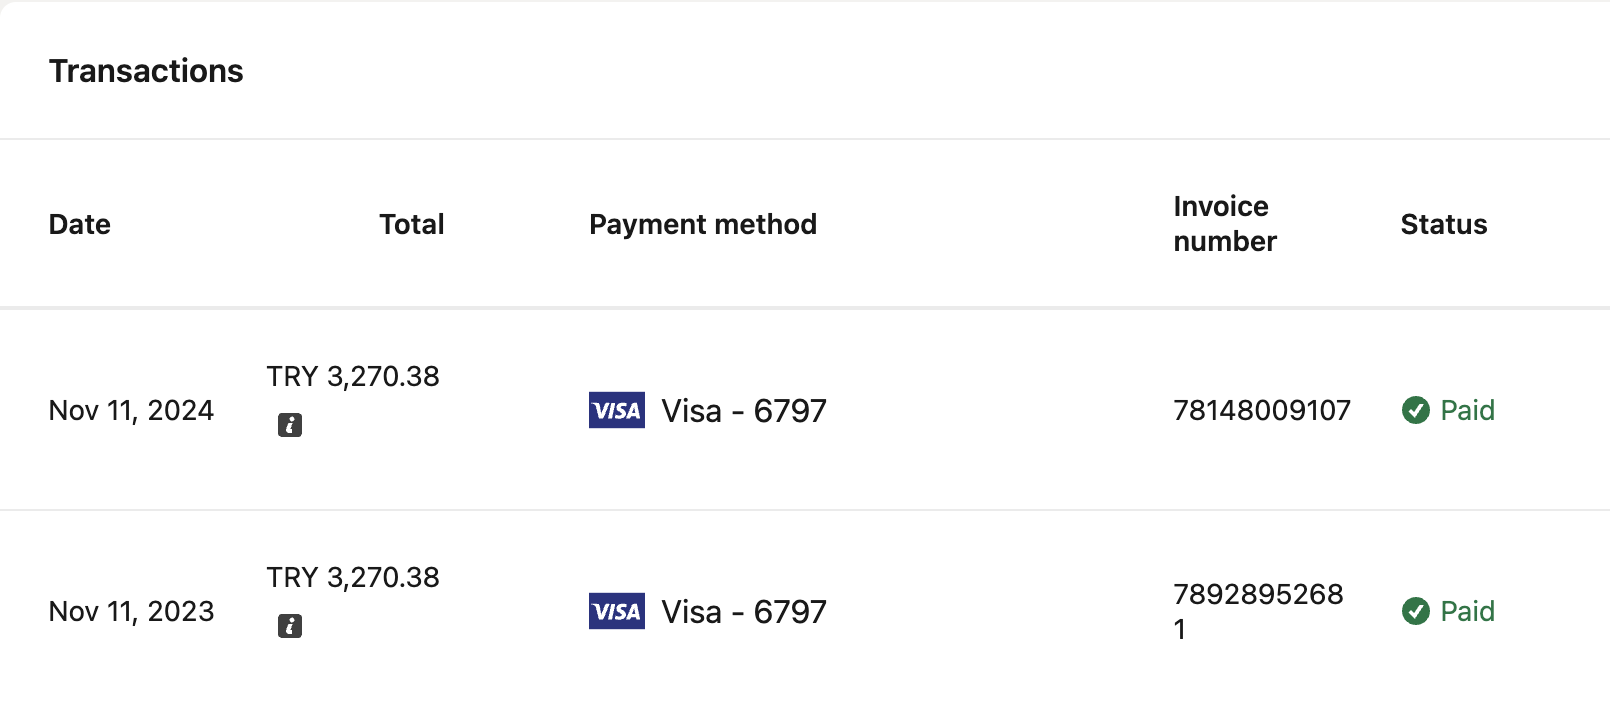
Task: Click the Nov 11, 2023 date
Action: [x=131, y=611]
